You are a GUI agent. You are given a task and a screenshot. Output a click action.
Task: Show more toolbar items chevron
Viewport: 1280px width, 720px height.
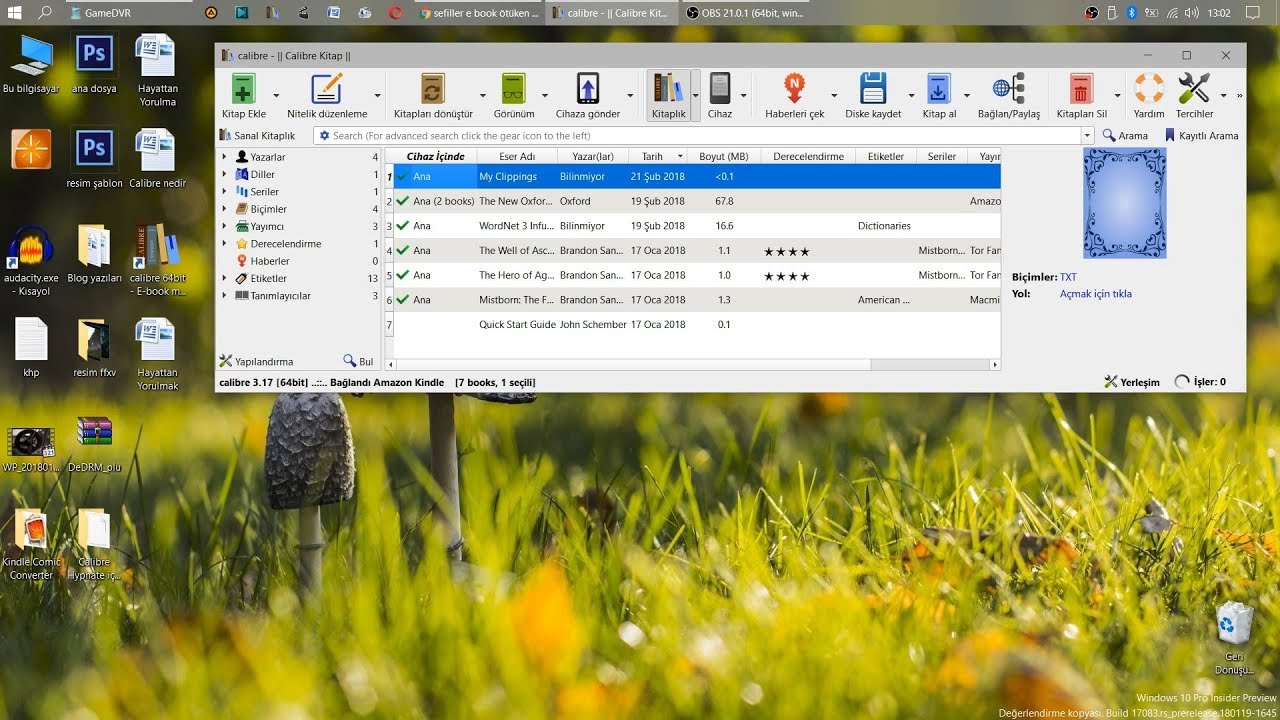click(1239, 96)
